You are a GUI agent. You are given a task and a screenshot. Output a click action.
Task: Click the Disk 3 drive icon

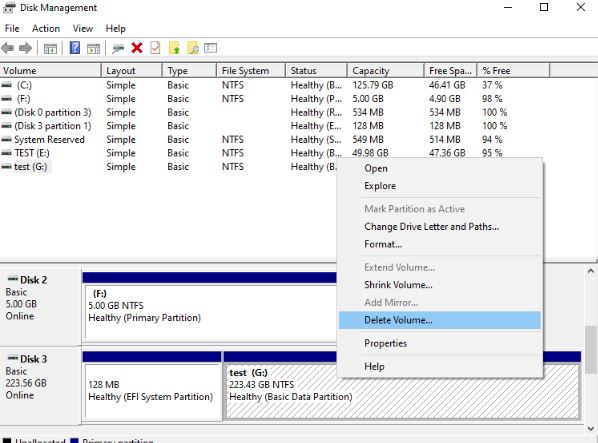tap(13, 358)
